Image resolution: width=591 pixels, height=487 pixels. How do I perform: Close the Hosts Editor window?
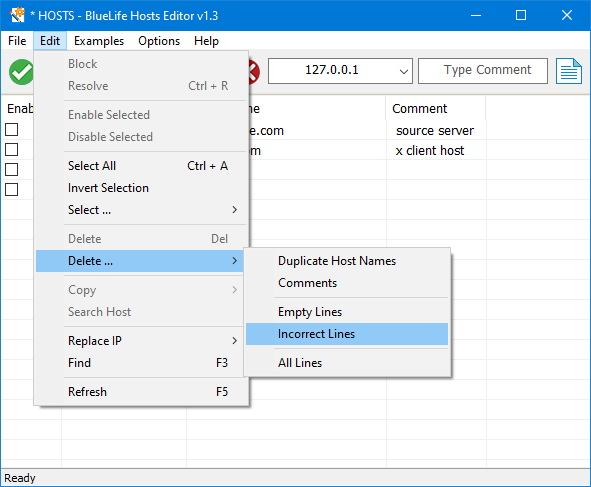[x=567, y=15]
